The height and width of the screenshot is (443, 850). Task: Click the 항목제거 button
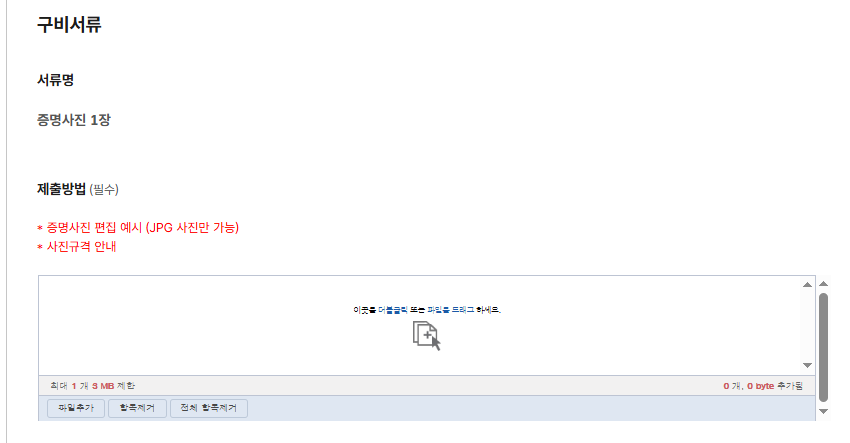137,408
